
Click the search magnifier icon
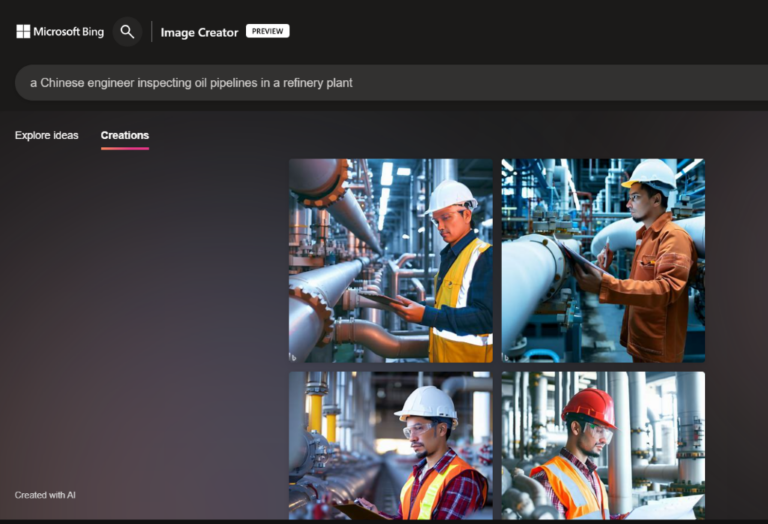coord(127,32)
